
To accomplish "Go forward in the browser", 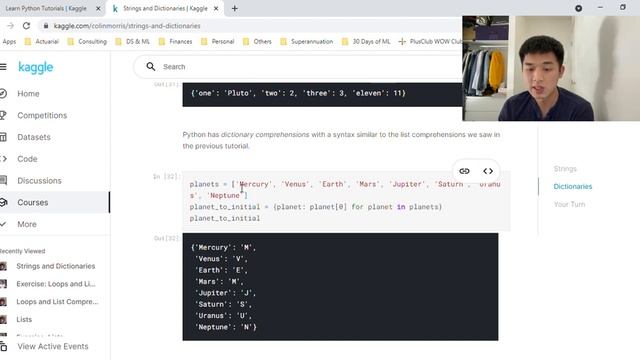I will tap(10, 26).
